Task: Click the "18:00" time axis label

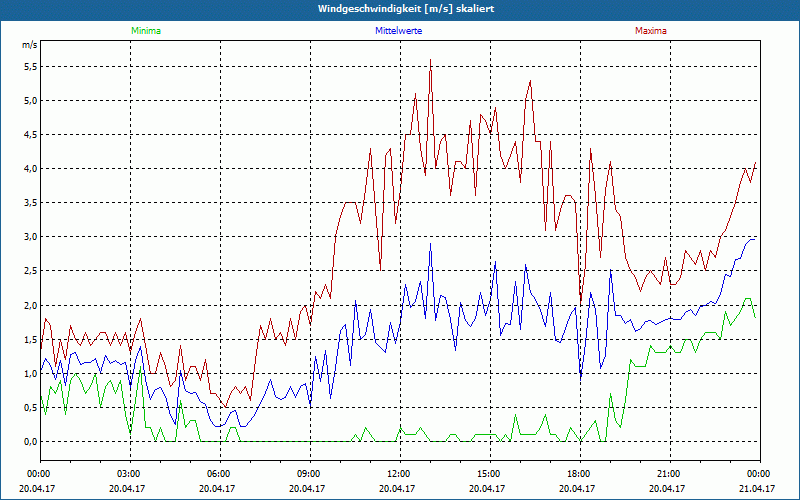Action: 580,474
